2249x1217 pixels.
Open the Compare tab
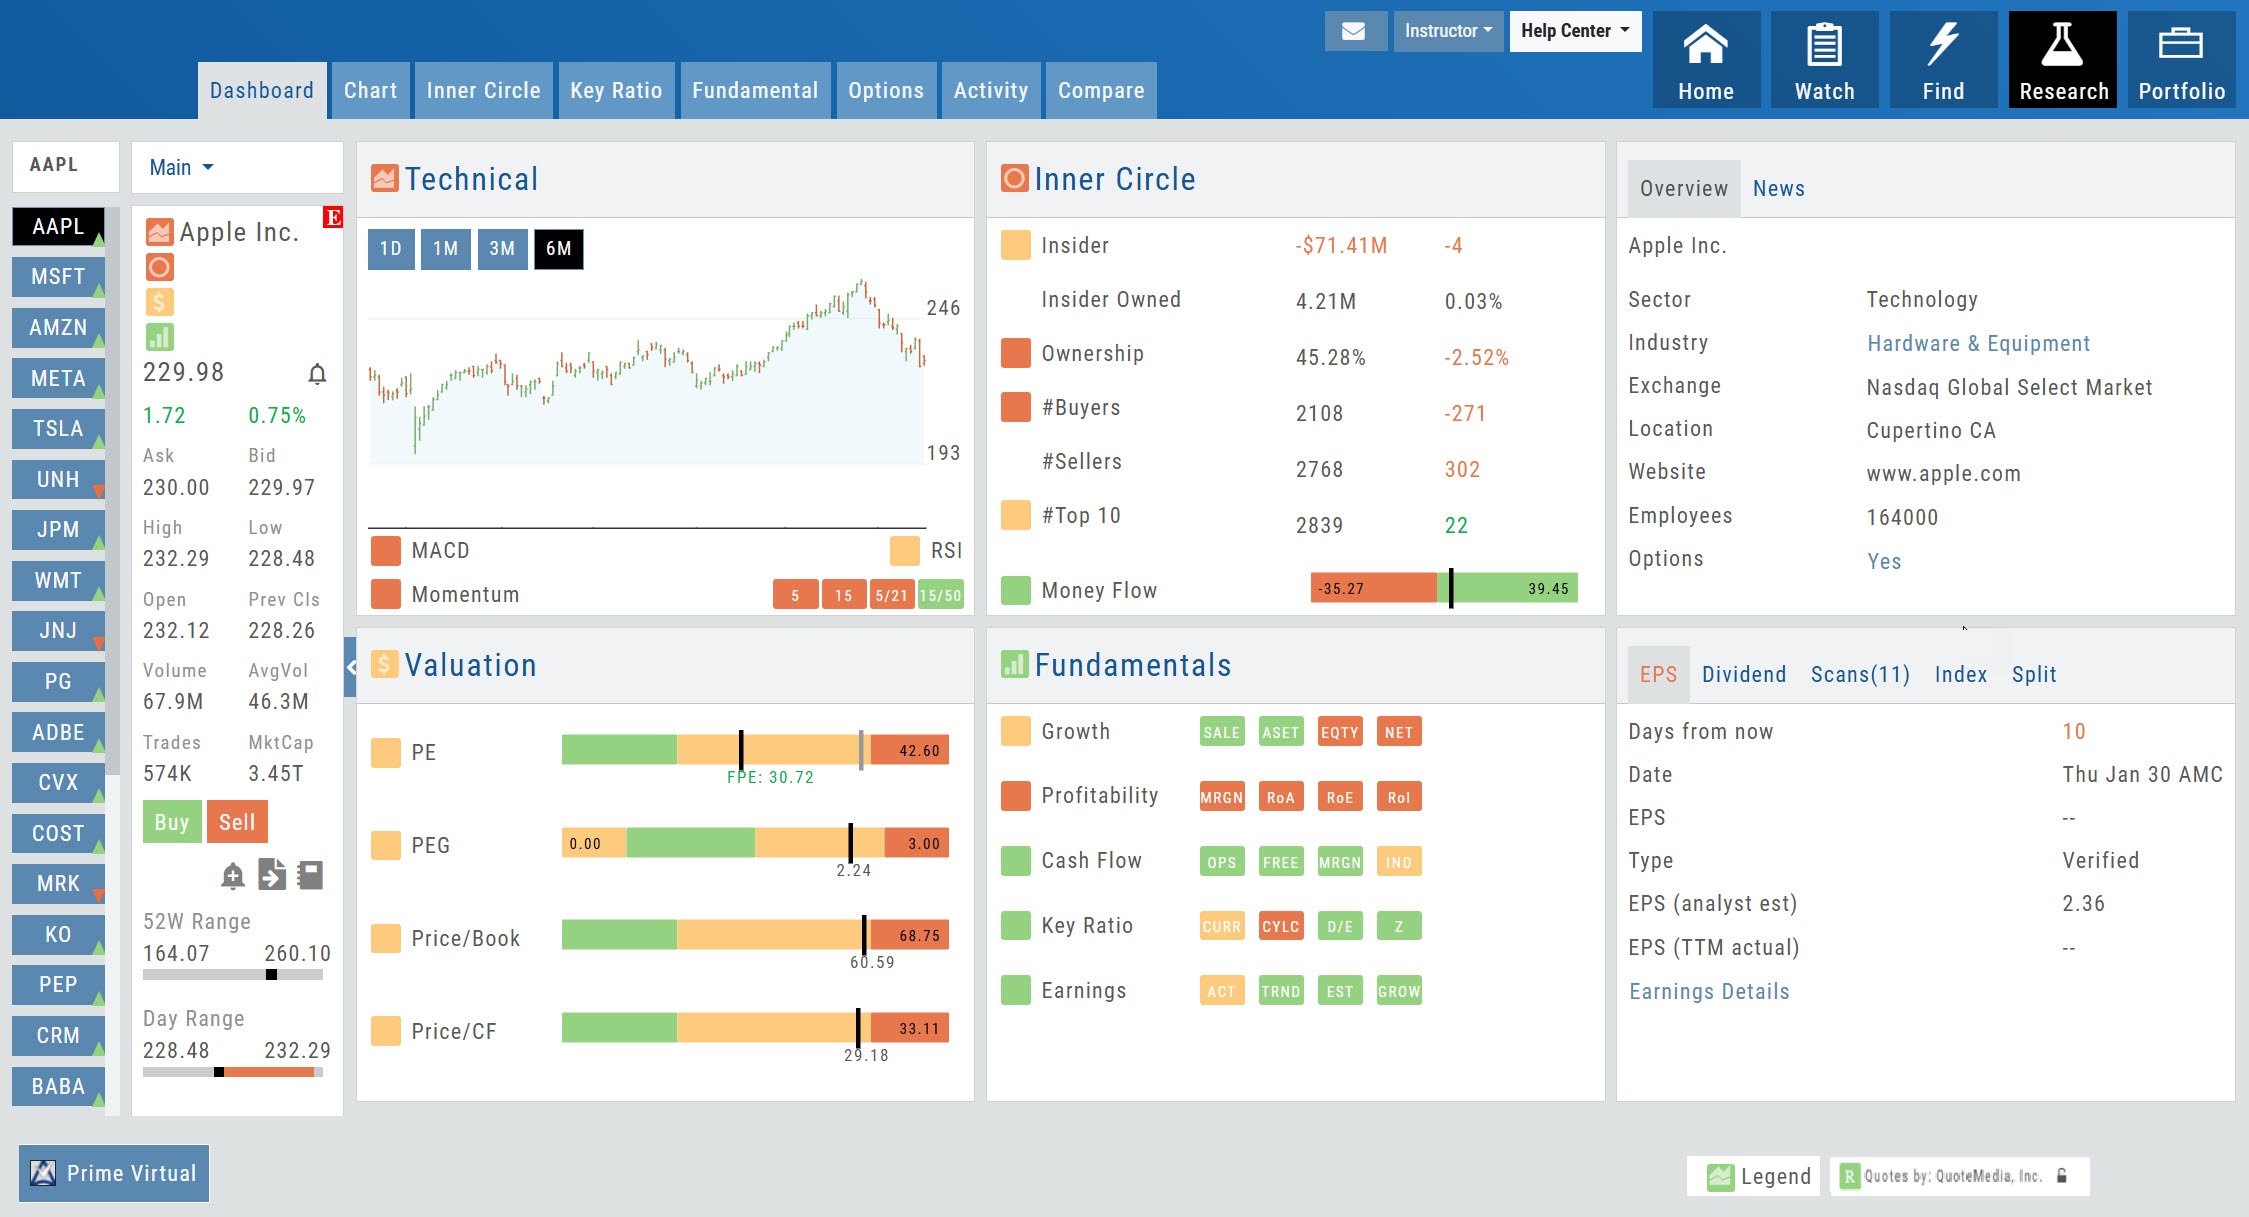click(1101, 91)
